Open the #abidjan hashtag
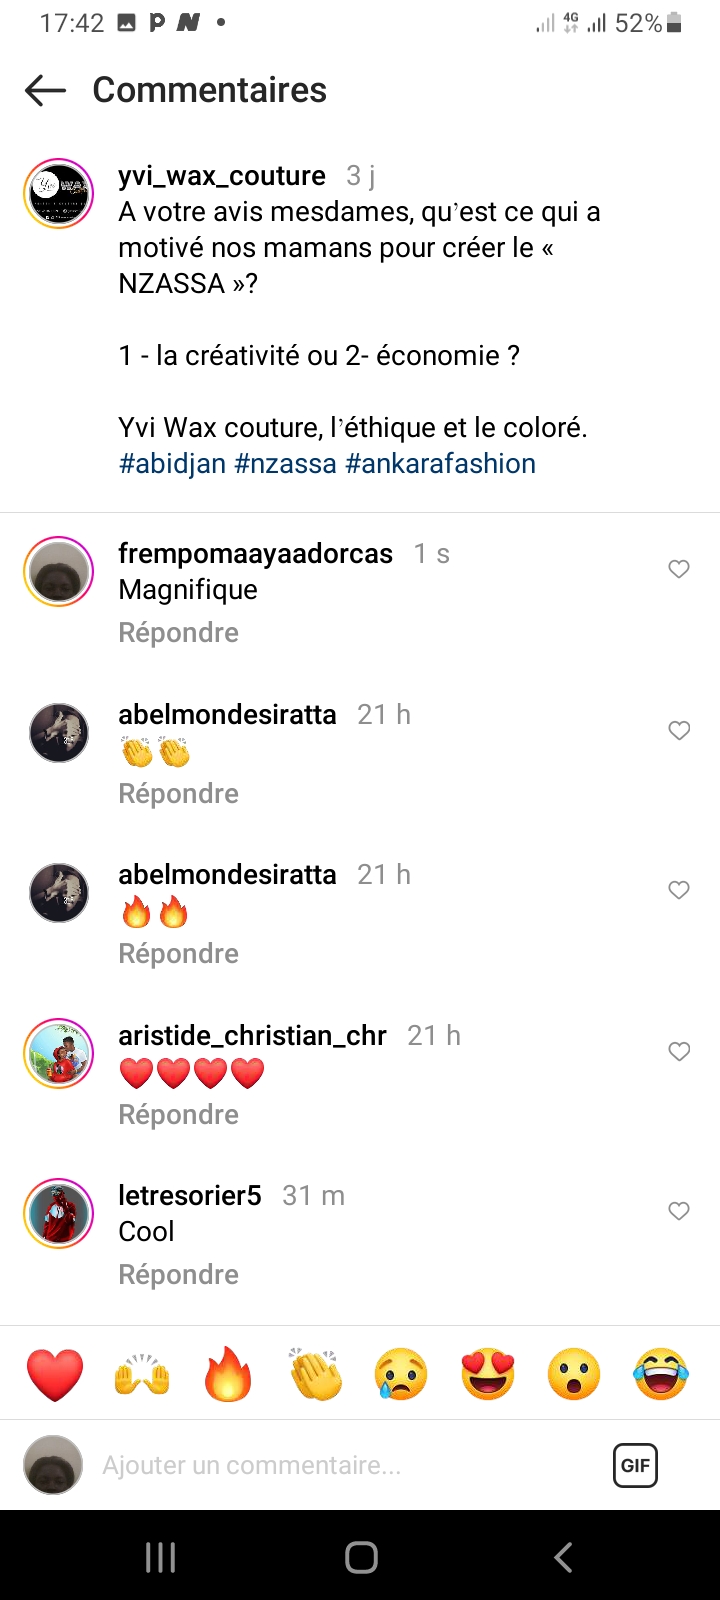 (x=172, y=464)
